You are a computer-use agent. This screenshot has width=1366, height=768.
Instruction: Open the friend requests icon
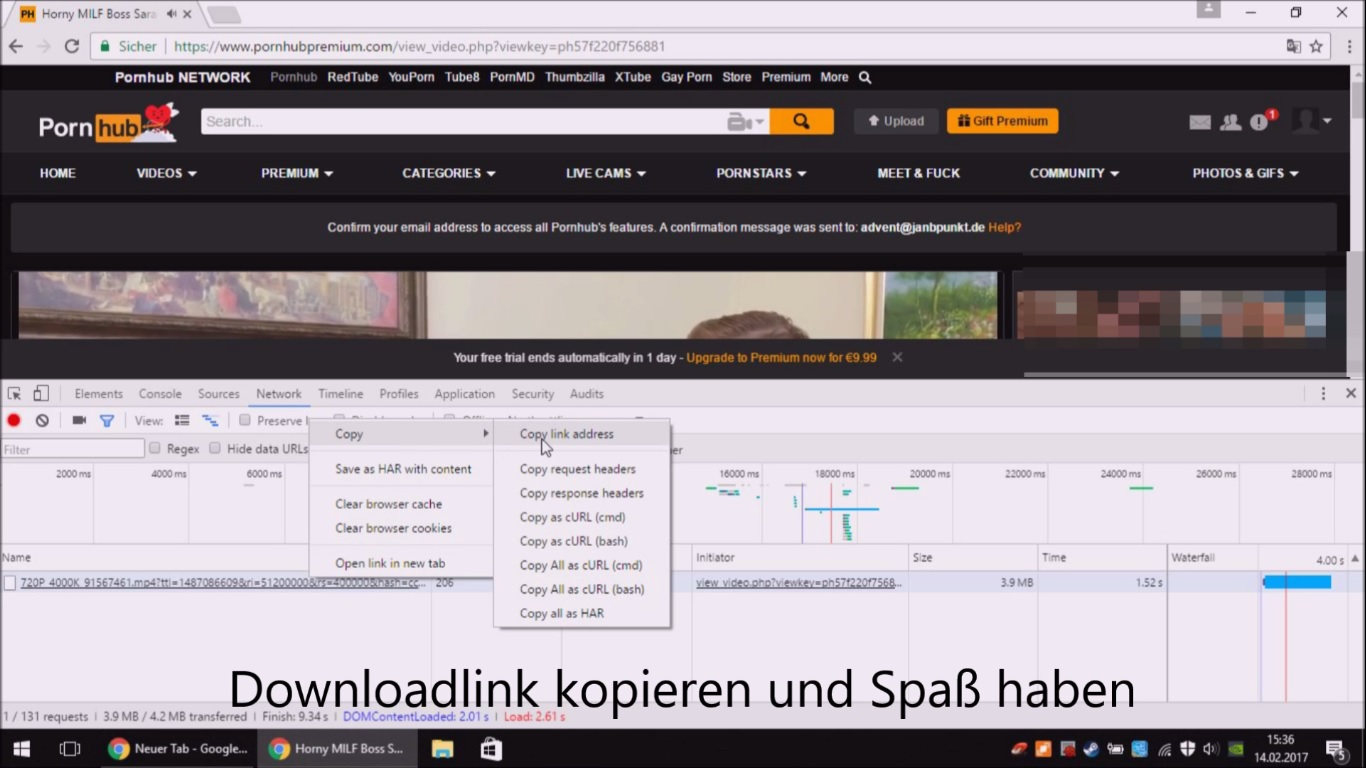(x=1230, y=122)
